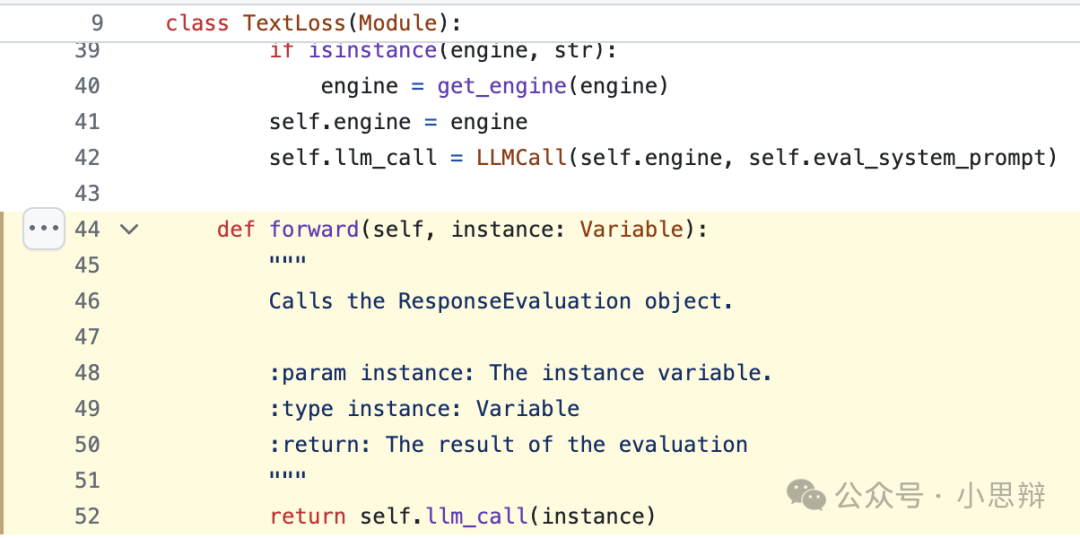Select empty line number 43

(x=87, y=193)
